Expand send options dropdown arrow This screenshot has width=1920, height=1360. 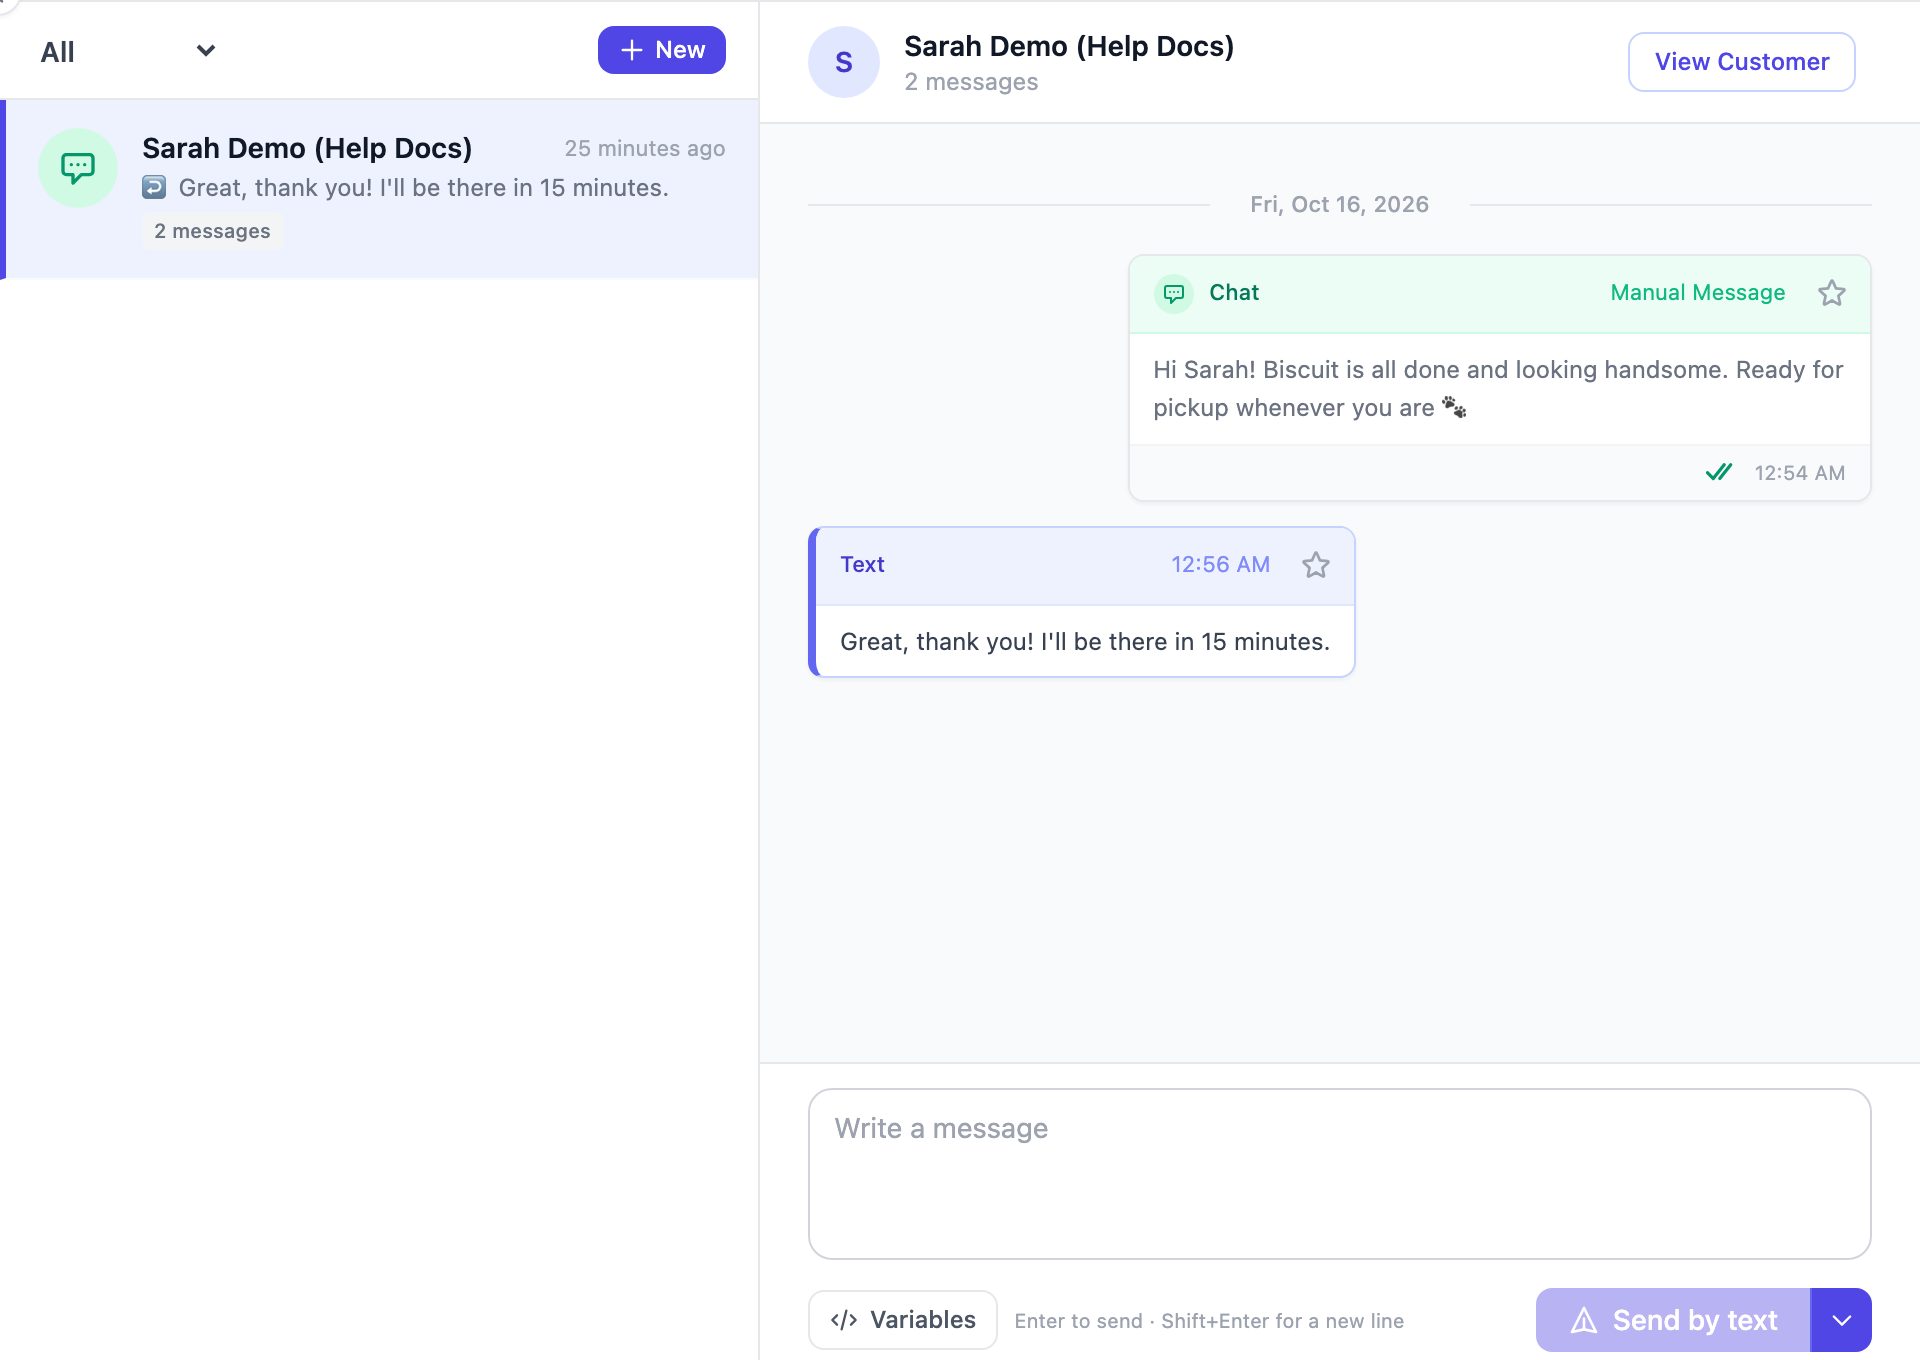click(x=1842, y=1320)
